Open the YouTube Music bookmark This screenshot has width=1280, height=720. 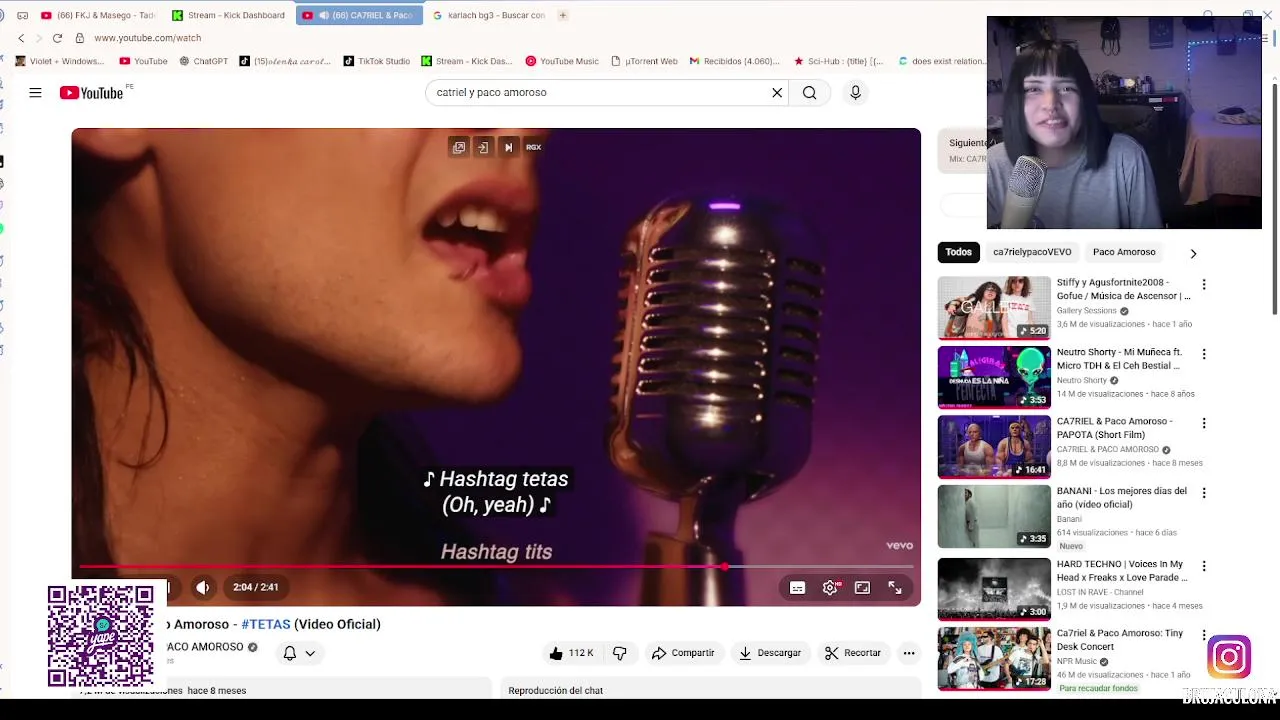point(562,61)
